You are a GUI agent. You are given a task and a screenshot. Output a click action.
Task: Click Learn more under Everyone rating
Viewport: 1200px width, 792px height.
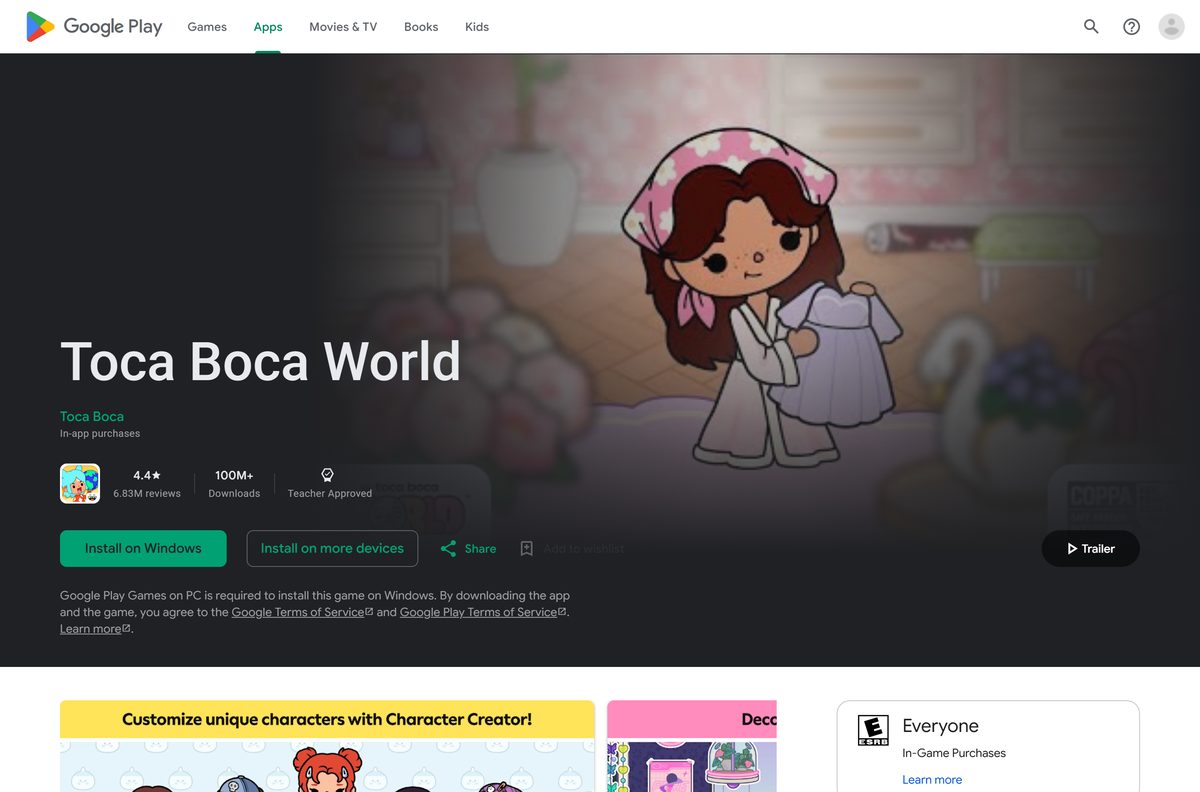tap(932, 780)
